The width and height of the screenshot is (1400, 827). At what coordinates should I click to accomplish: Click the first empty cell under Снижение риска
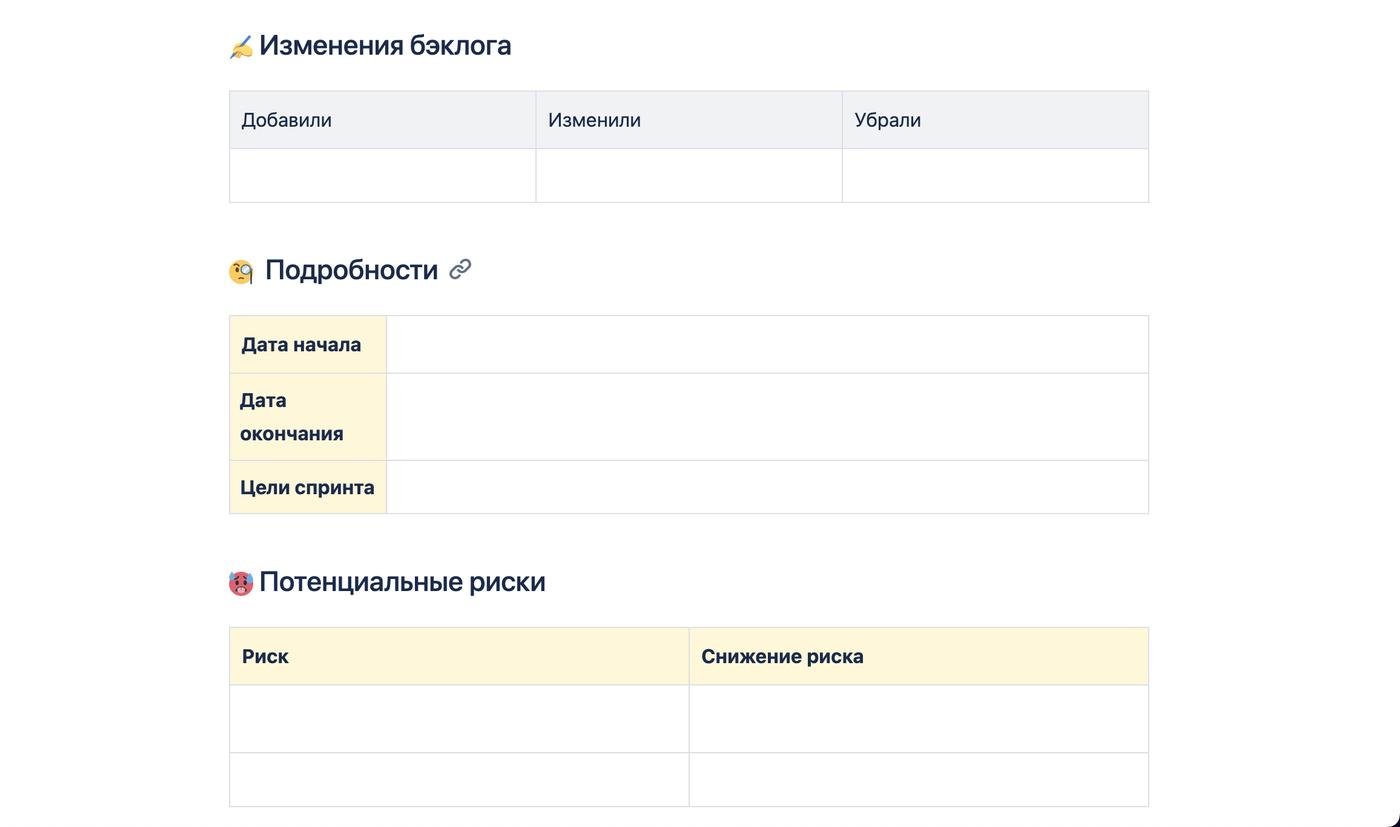(918, 719)
